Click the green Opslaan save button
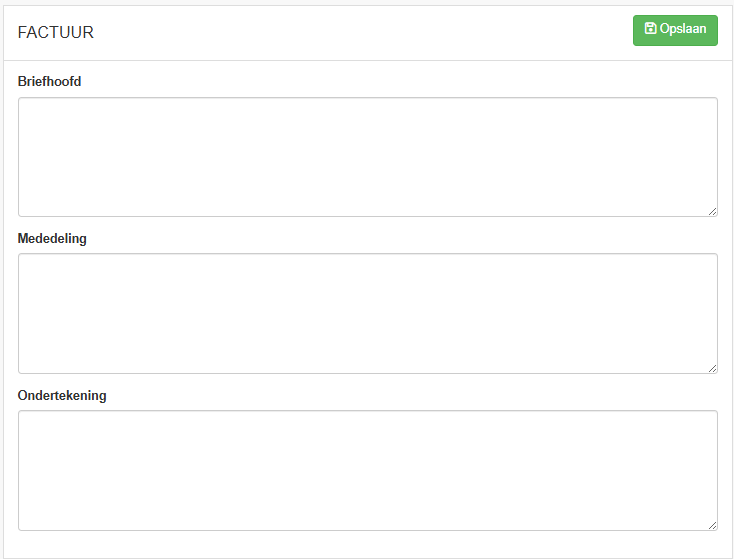Viewport: 734px width, 559px height. click(x=675, y=30)
